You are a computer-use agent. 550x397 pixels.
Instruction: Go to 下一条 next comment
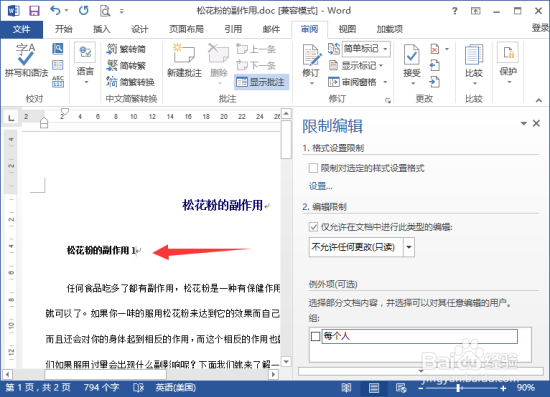(x=256, y=65)
